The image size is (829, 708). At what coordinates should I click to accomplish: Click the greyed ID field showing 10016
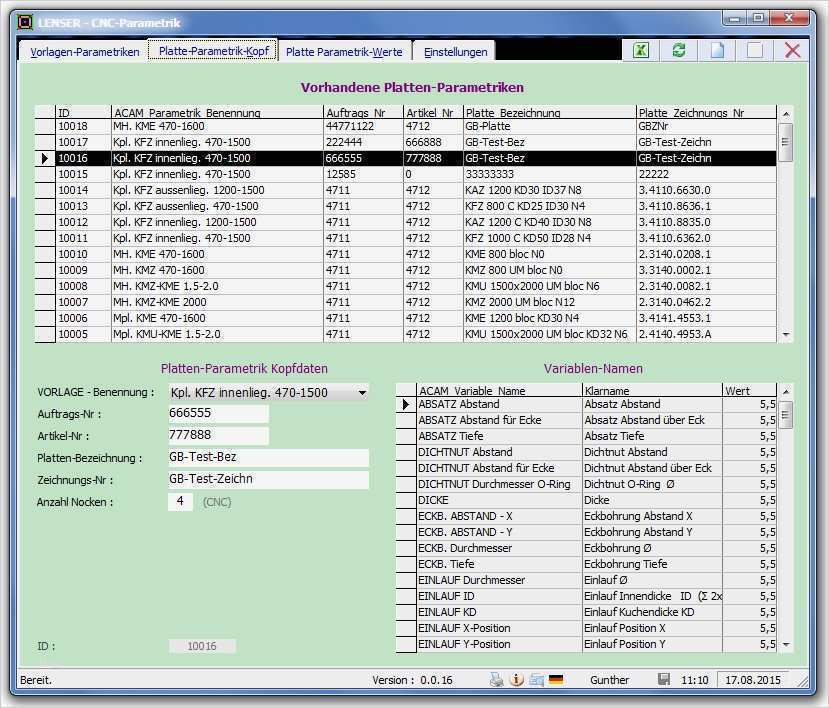tap(202, 646)
